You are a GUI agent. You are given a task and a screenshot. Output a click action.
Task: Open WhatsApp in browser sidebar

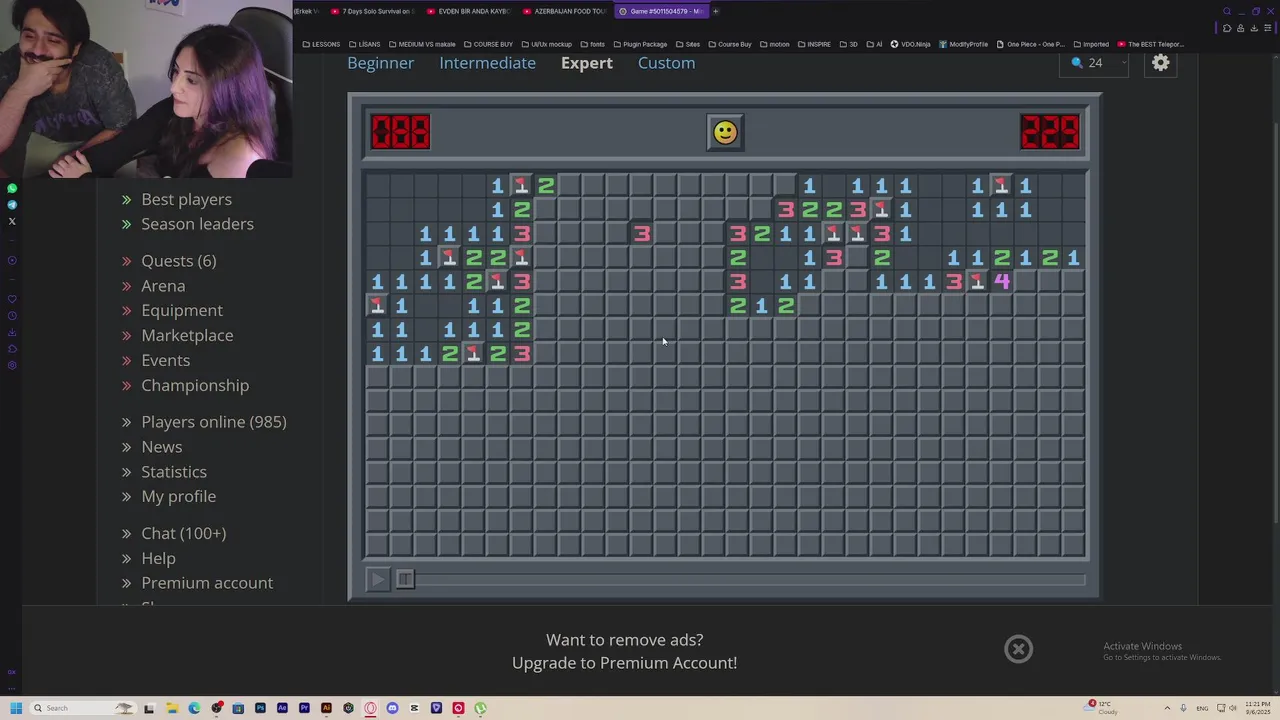pos(12,188)
